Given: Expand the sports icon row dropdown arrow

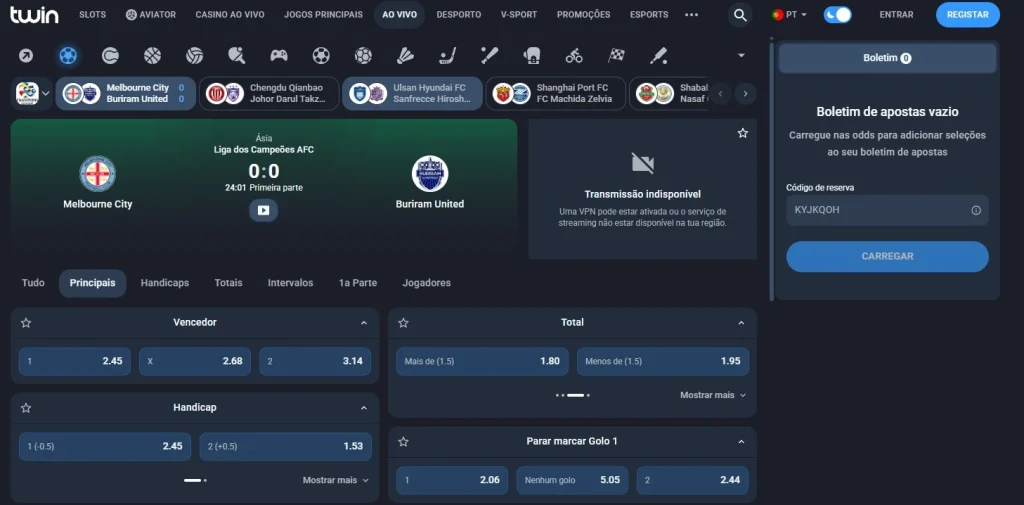Looking at the screenshot, I should click(741, 56).
